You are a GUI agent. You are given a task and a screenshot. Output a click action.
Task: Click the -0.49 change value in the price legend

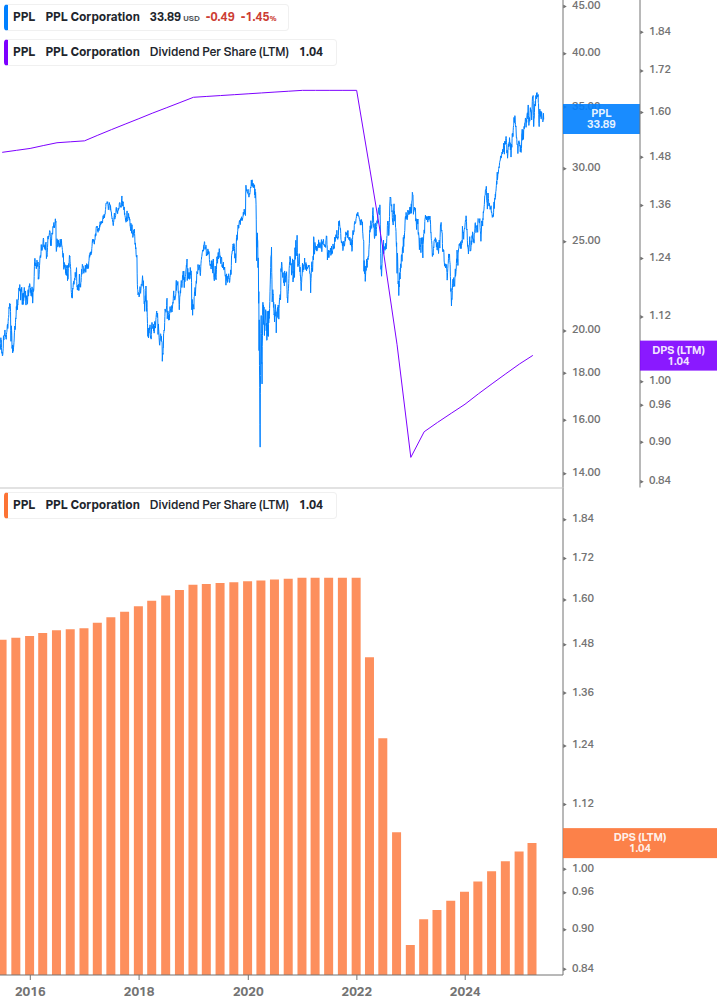tap(220, 17)
